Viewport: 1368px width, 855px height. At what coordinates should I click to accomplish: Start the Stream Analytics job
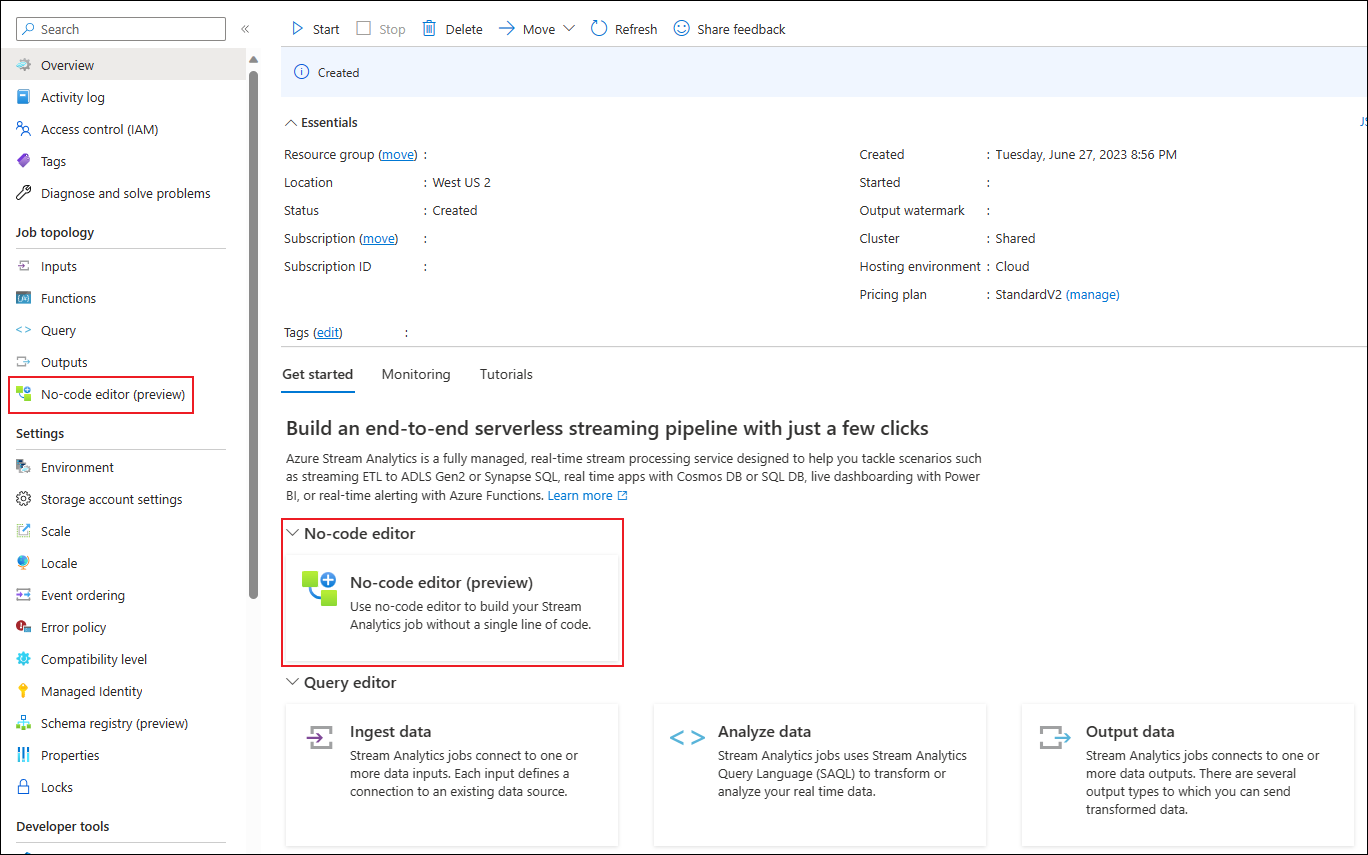coord(315,29)
